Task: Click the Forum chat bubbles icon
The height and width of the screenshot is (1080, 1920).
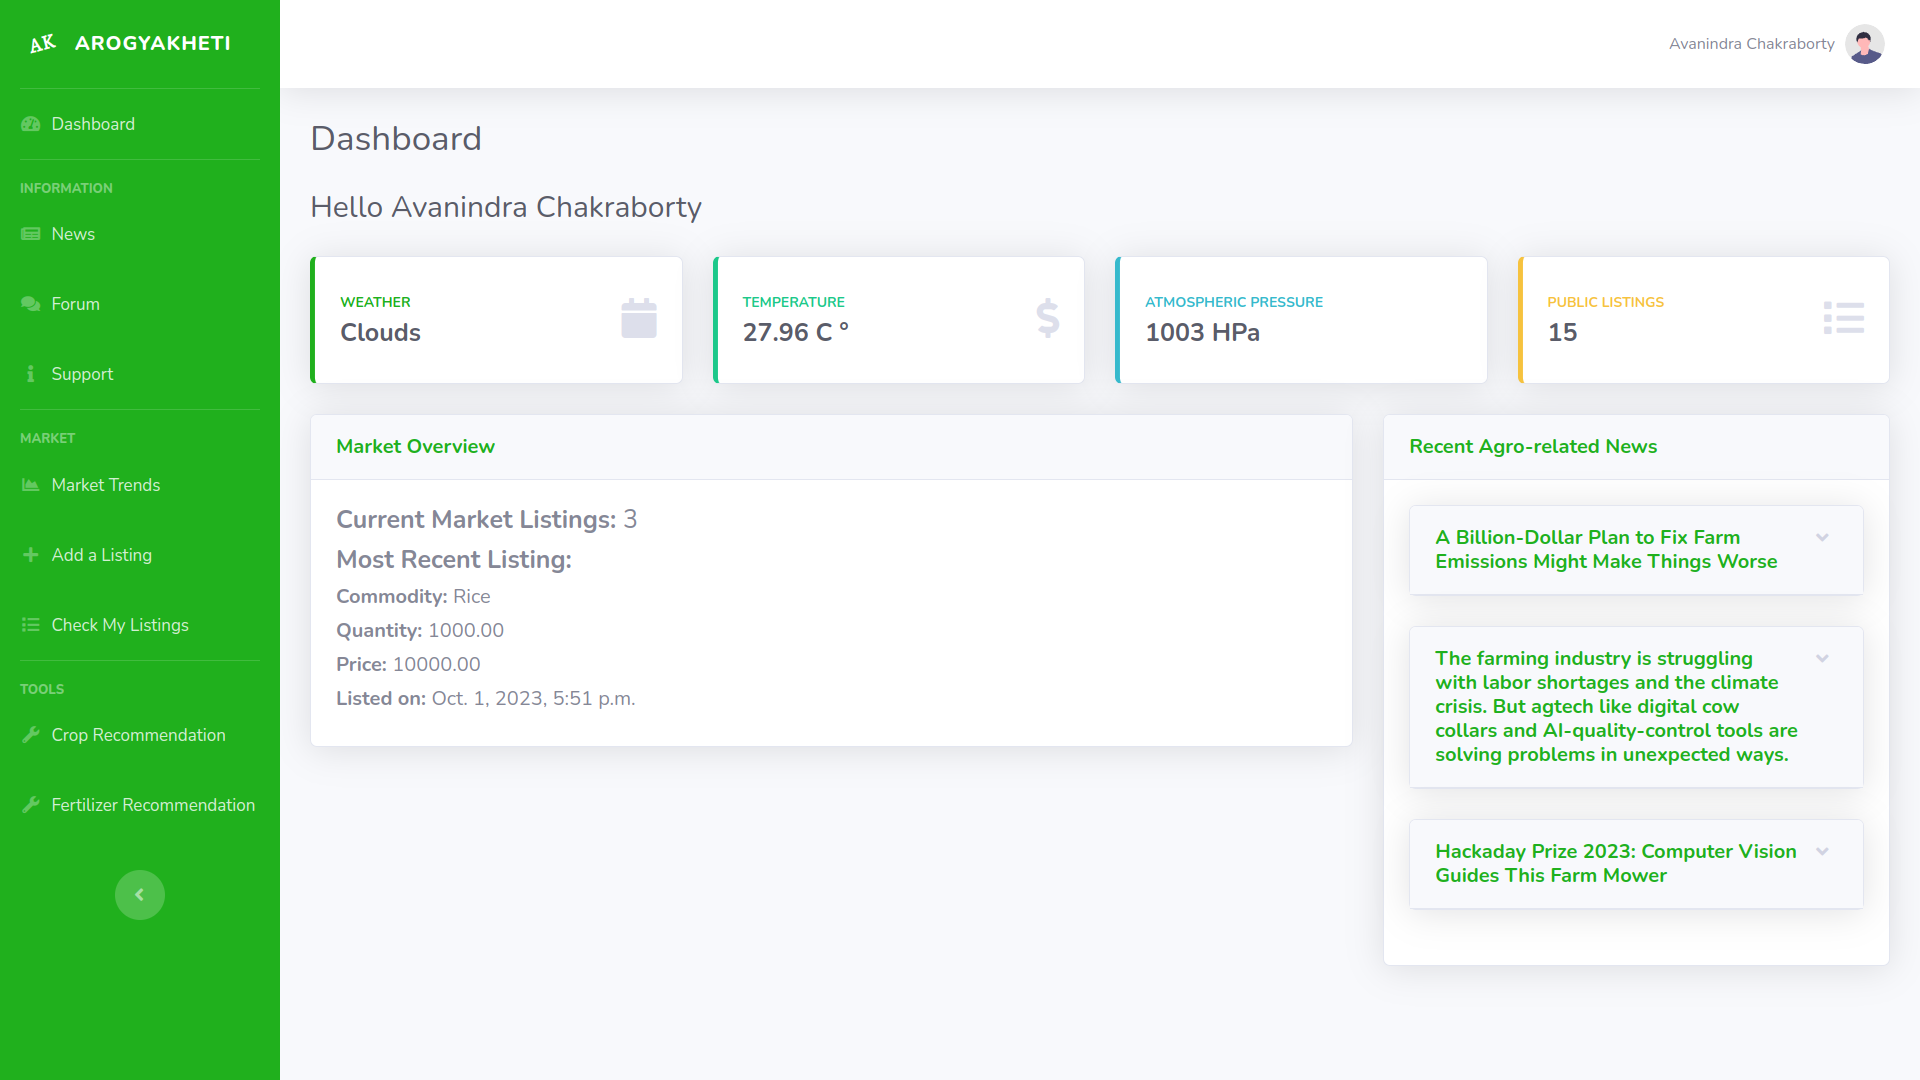Action: click(31, 304)
